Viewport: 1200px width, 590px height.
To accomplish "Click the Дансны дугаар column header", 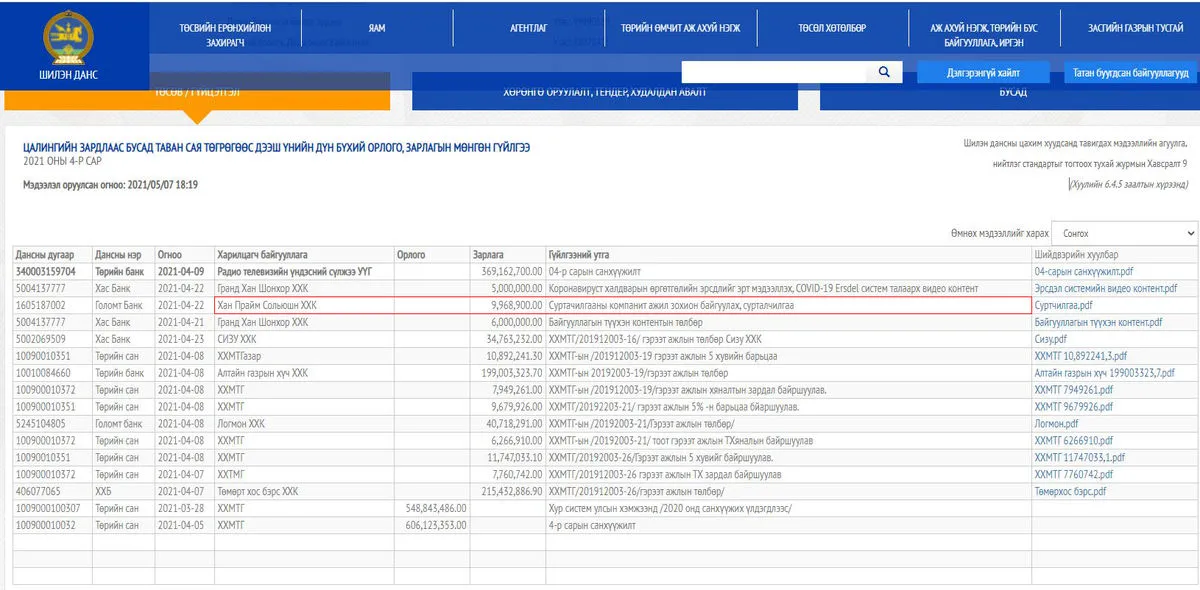I will (52, 255).
